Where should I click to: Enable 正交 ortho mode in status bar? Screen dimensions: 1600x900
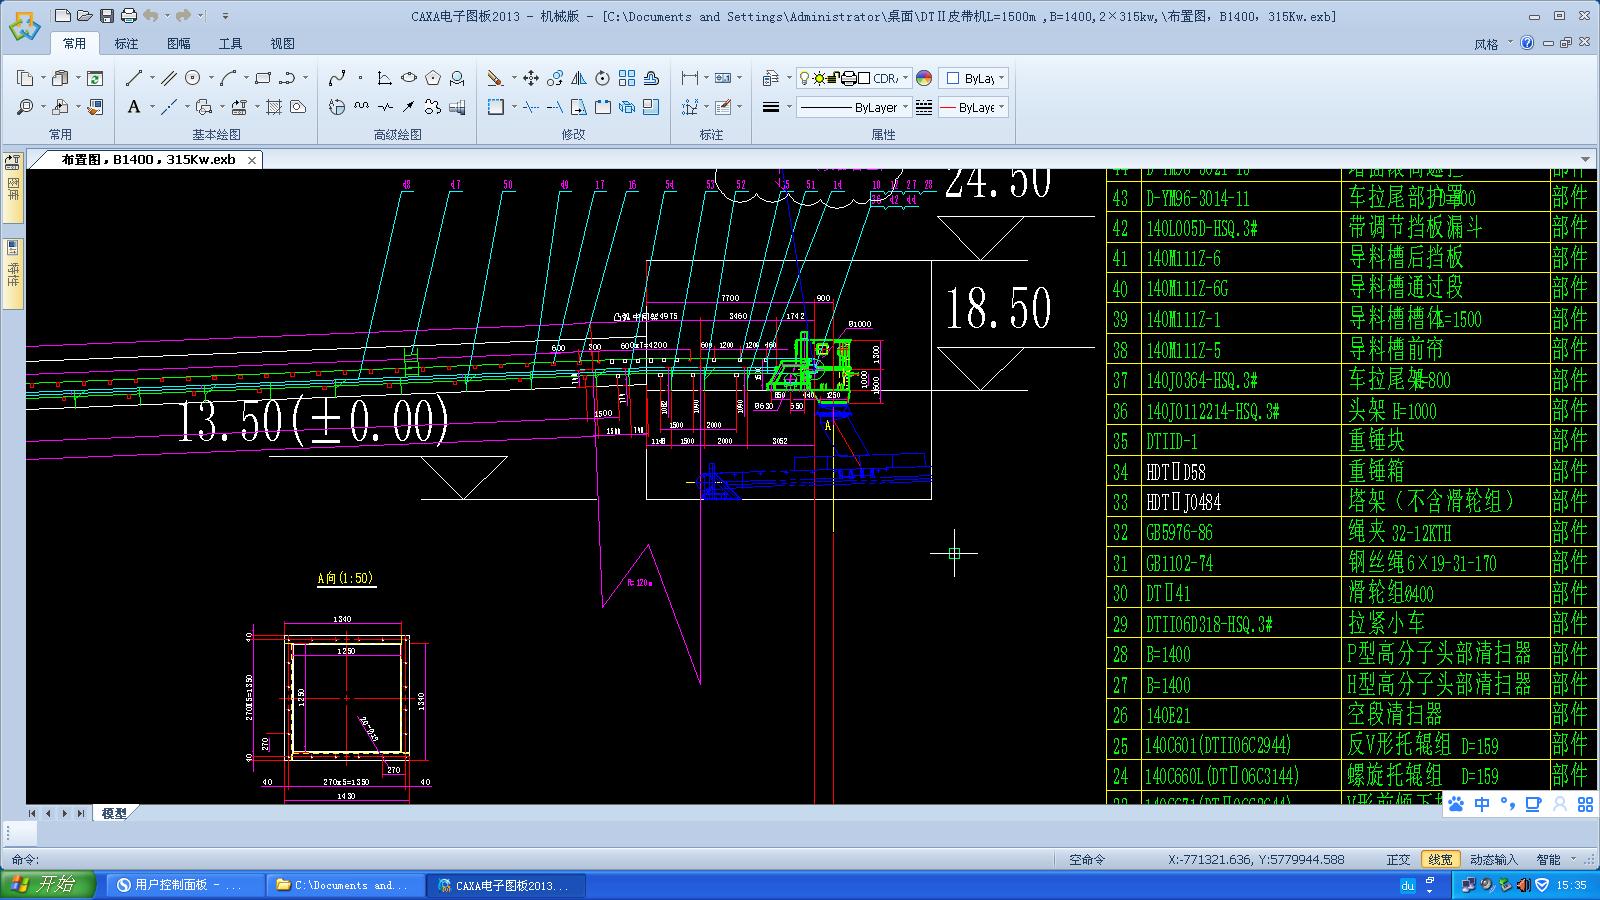coord(1398,859)
